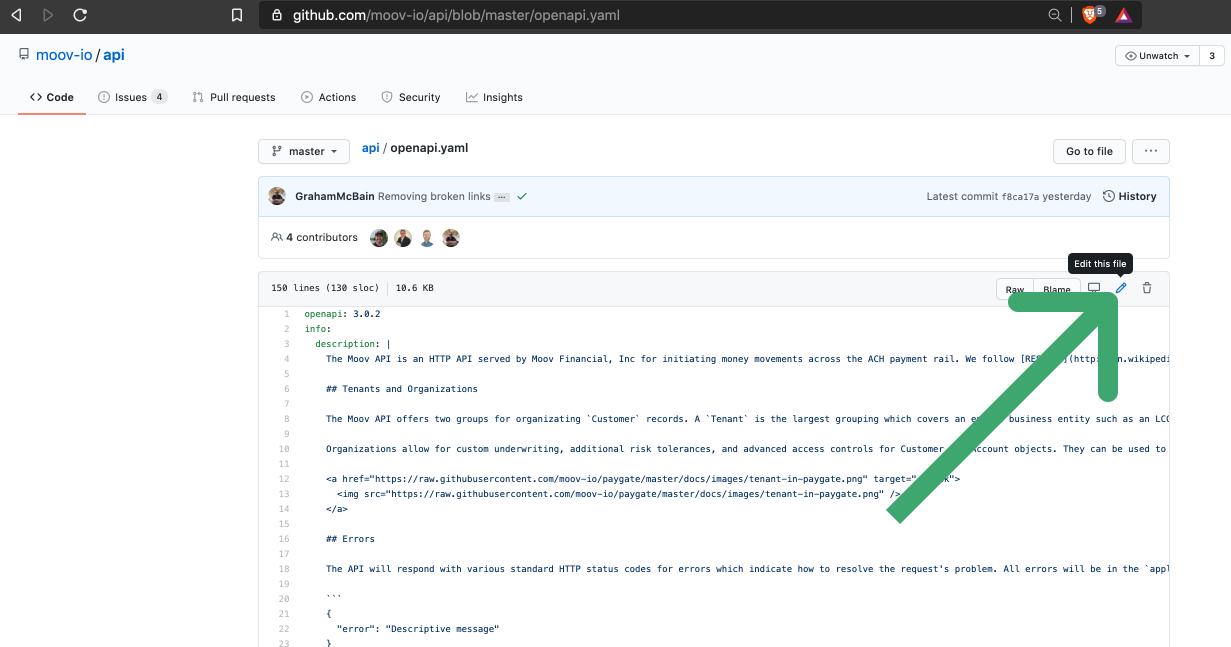Click the first contributor avatar
Image resolution: width=1231 pixels, height=647 pixels.
(x=379, y=238)
